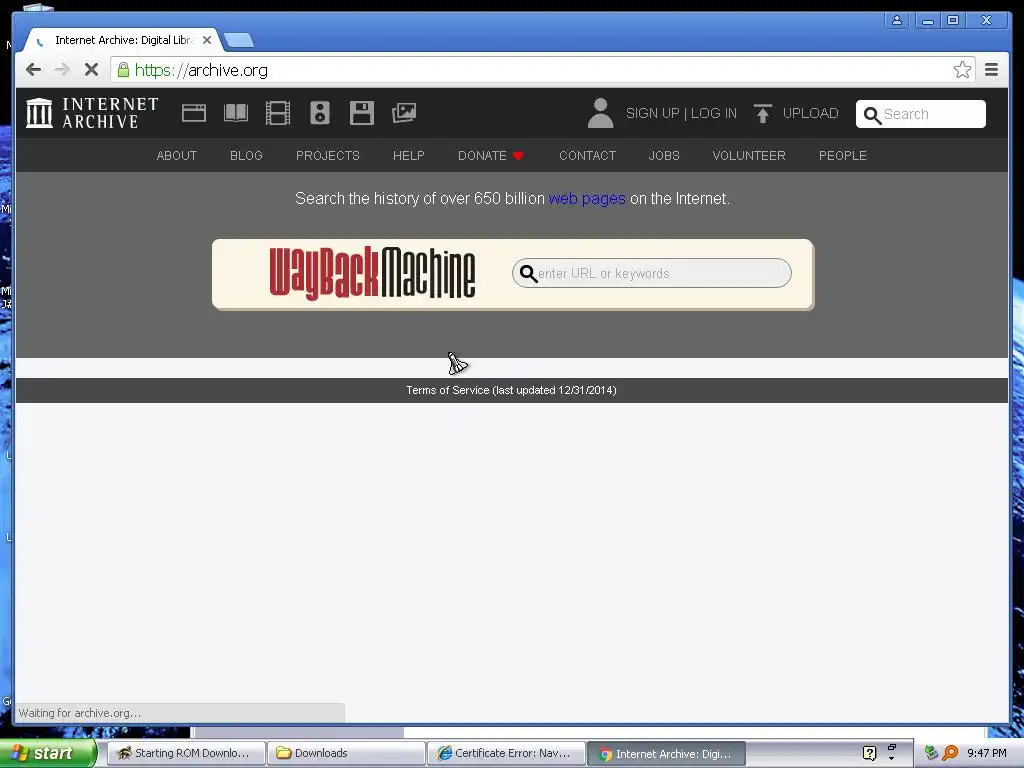Click the top-right Search field

(921, 114)
